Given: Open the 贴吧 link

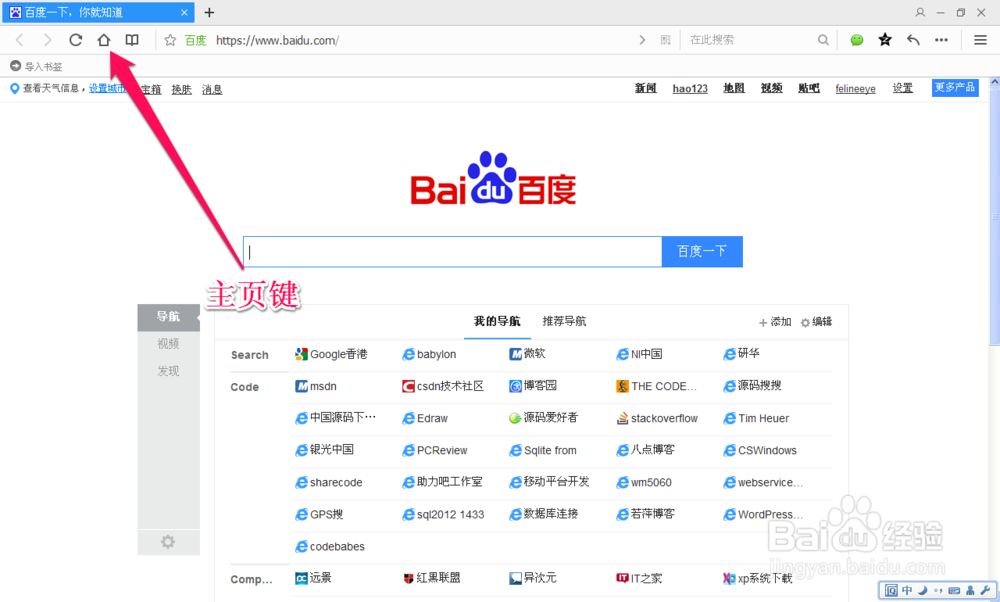Looking at the screenshot, I should 809,89.
